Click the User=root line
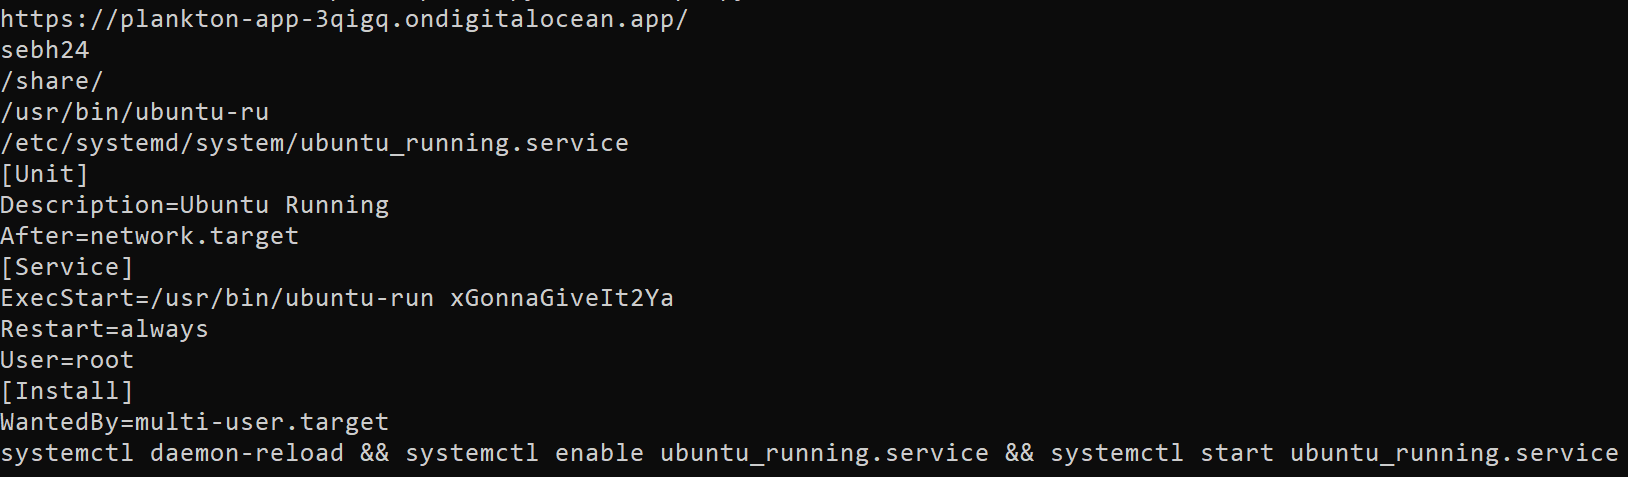Viewport: 1628px width, 477px height. pyautogui.click(x=67, y=360)
